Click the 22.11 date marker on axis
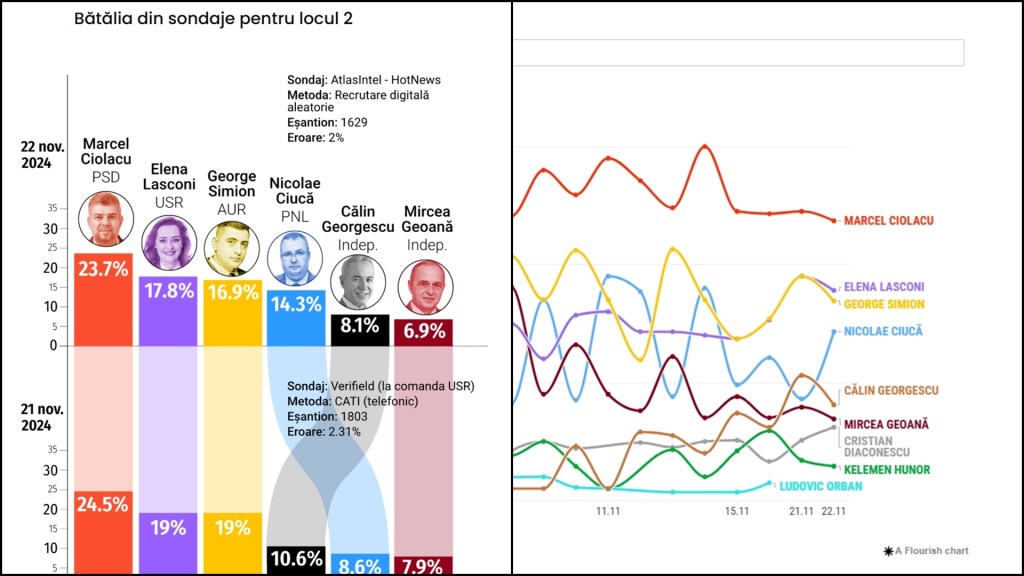 tap(833, 511)
